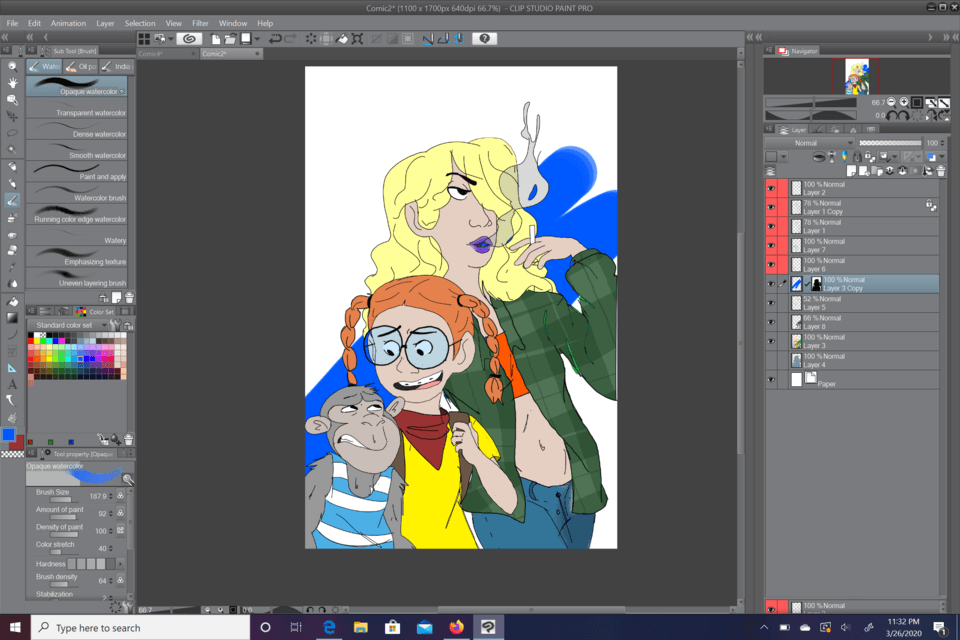Hide Layer 2 using its eye icon
The height and width of the screenshot is (640, 960).
point(771,189)
